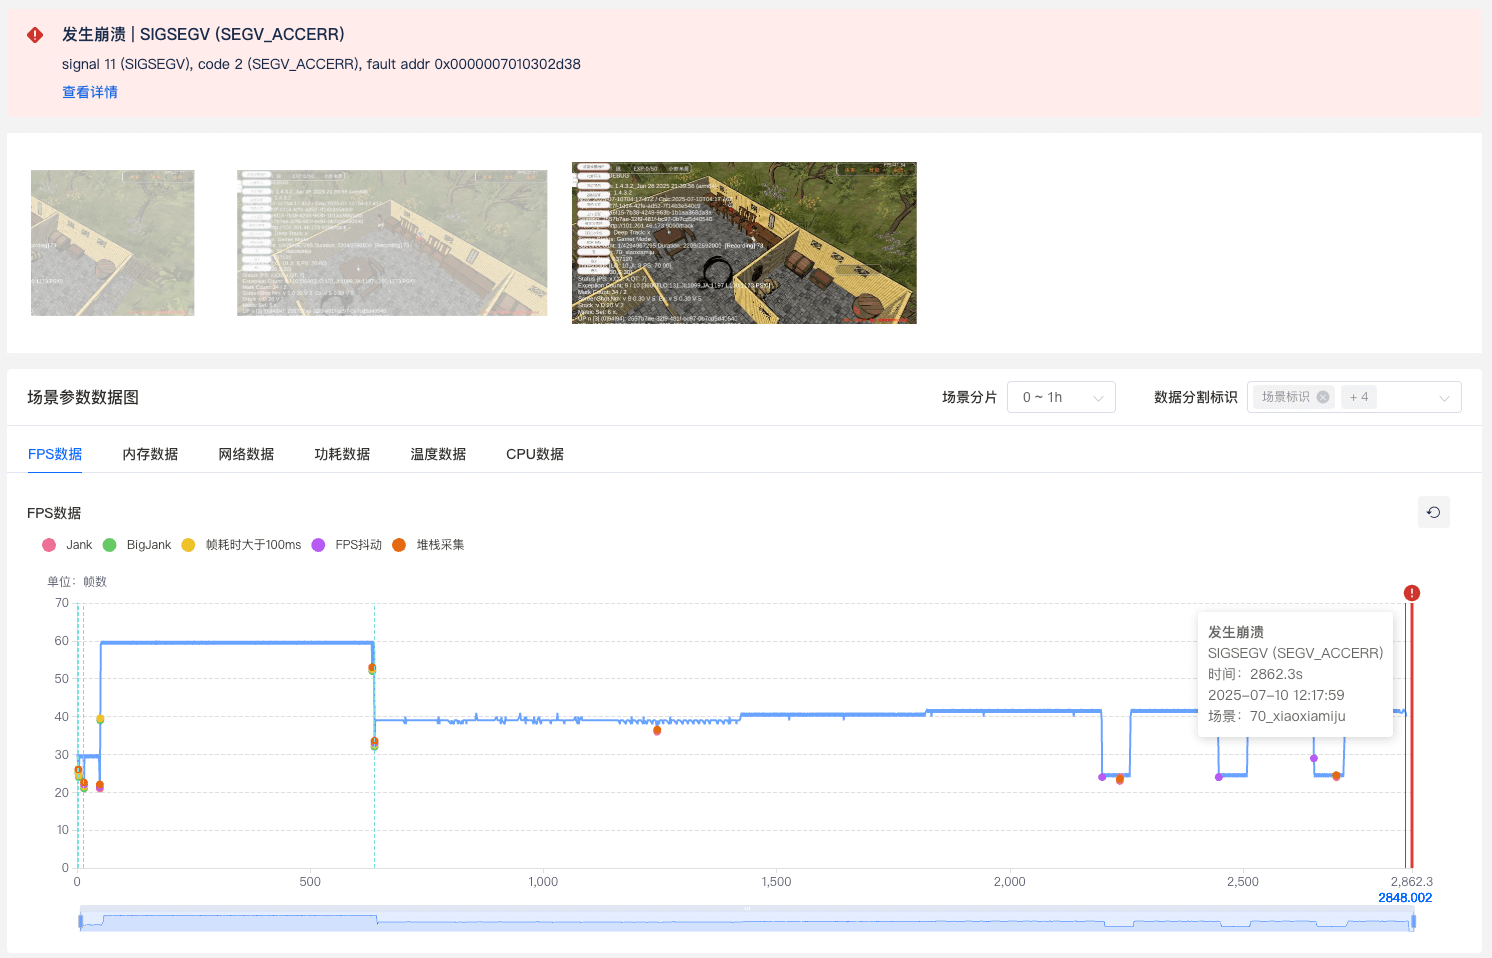Image resolution: width=1492 pixels, height=958 pixels.
Task: Toggle 帧耗时大于100ms legend series
Action: [241, 545]
